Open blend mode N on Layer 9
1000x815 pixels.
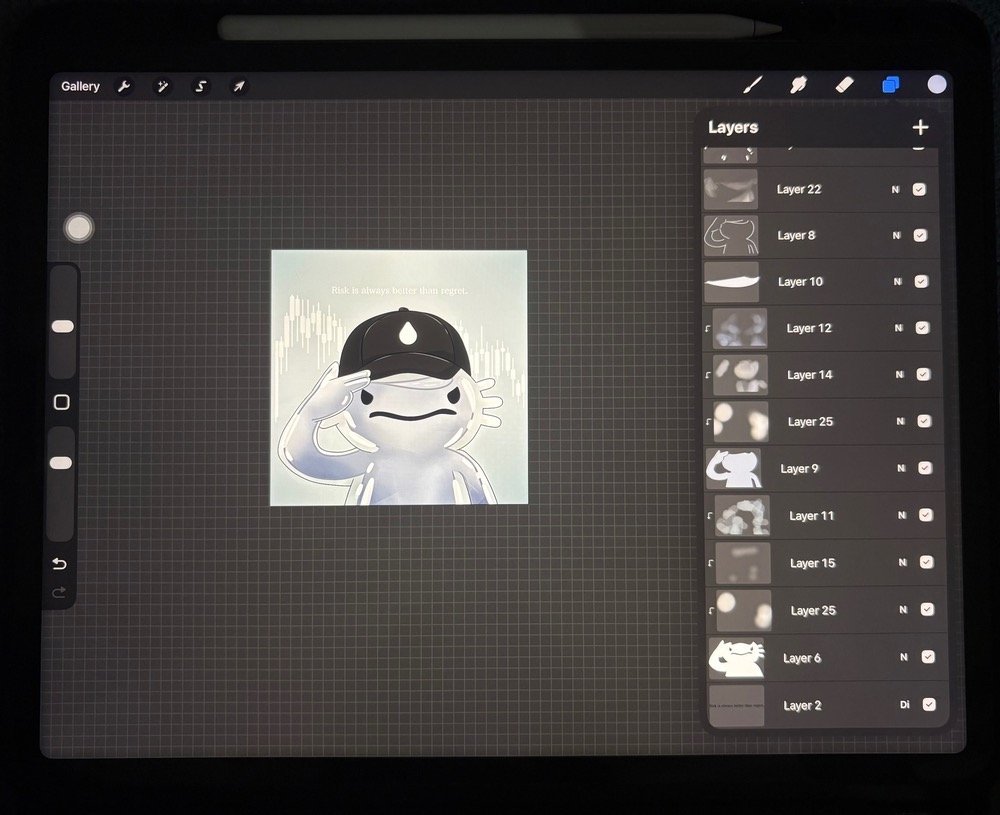902,468
